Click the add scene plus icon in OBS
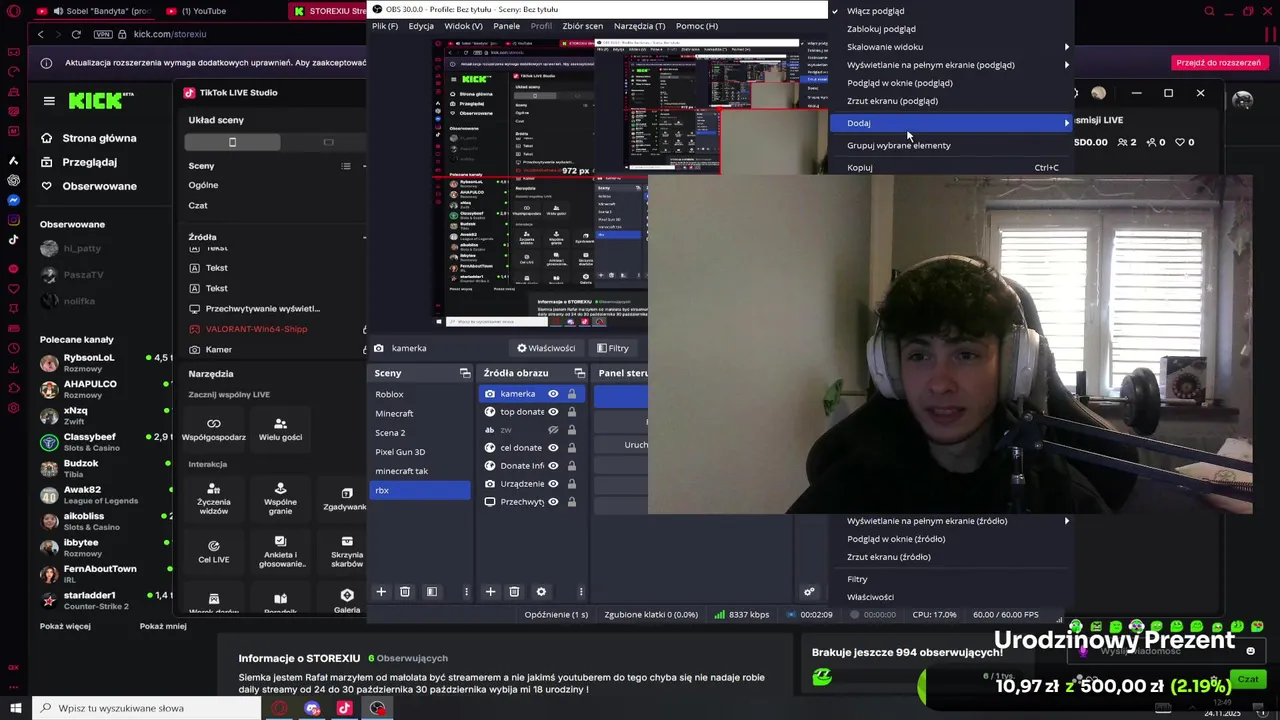Screen dimensions: 1280x720 pos(381,592)
